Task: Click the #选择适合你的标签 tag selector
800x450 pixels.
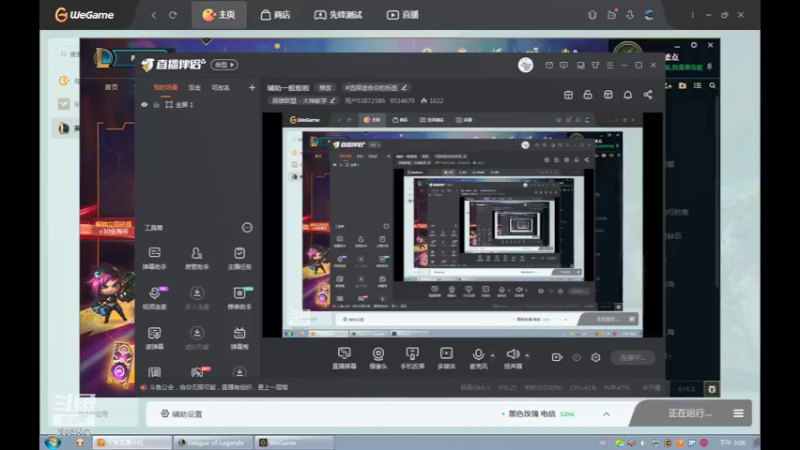Action: click(x=376, y=88)
